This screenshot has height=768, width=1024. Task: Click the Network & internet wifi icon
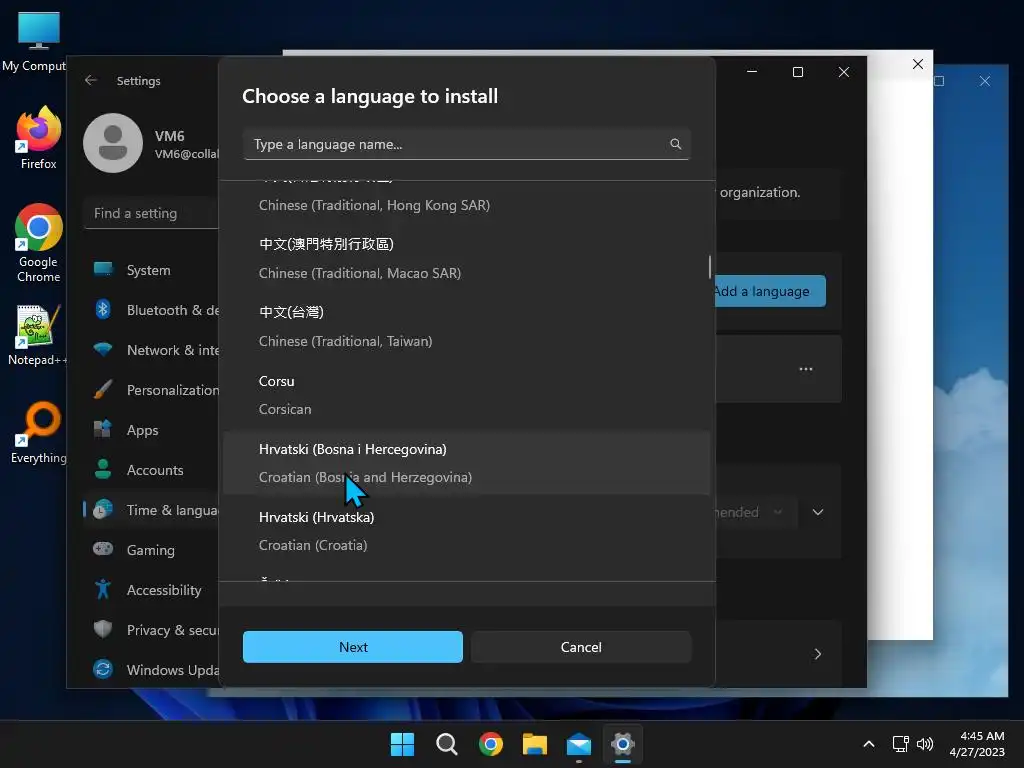103,349
